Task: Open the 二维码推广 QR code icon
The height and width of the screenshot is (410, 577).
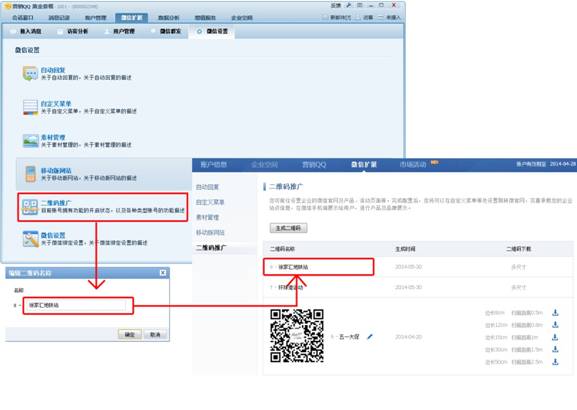Action: [30, 207]
